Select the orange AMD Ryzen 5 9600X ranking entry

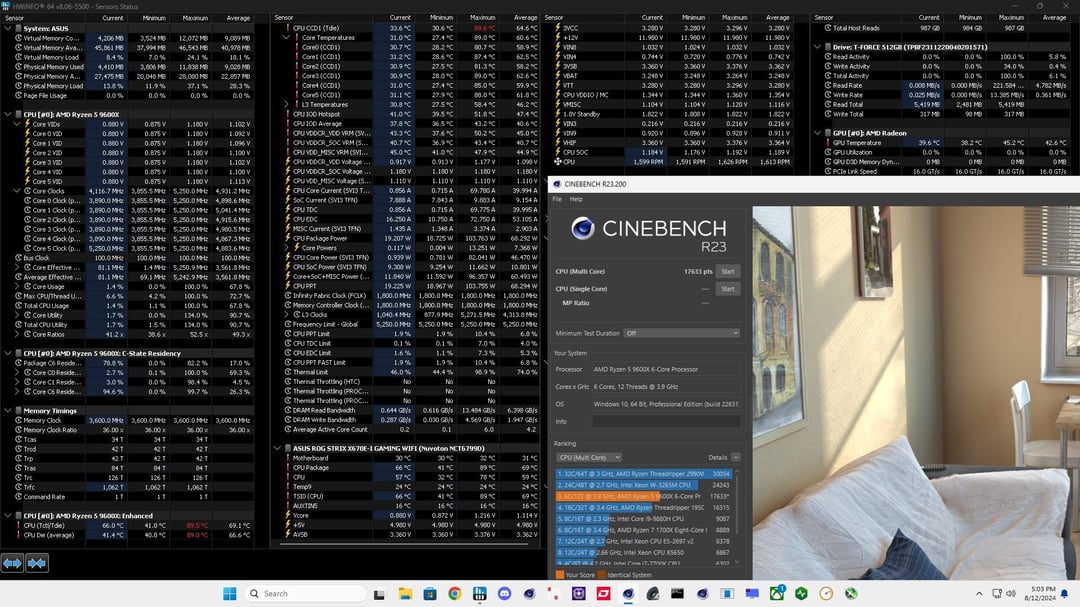coord(644,496)
